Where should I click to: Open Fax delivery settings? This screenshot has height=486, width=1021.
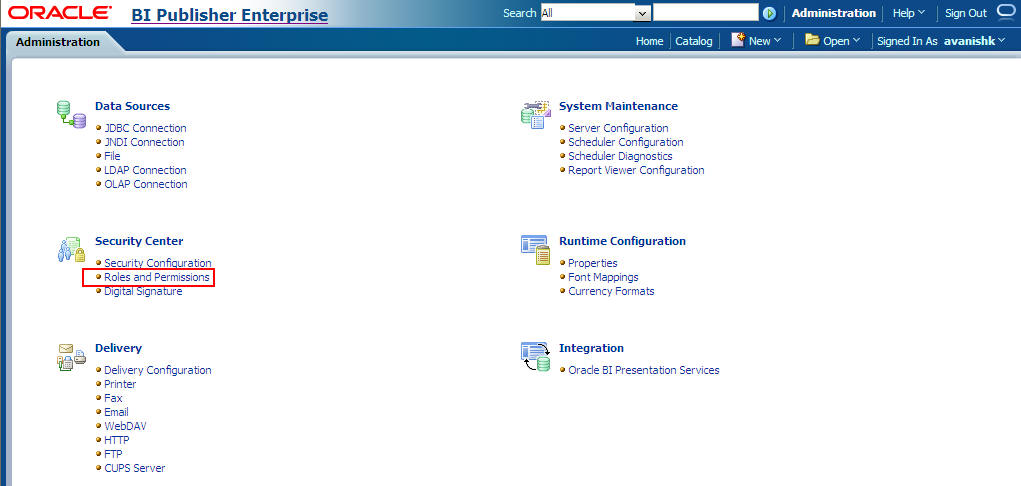113,398
